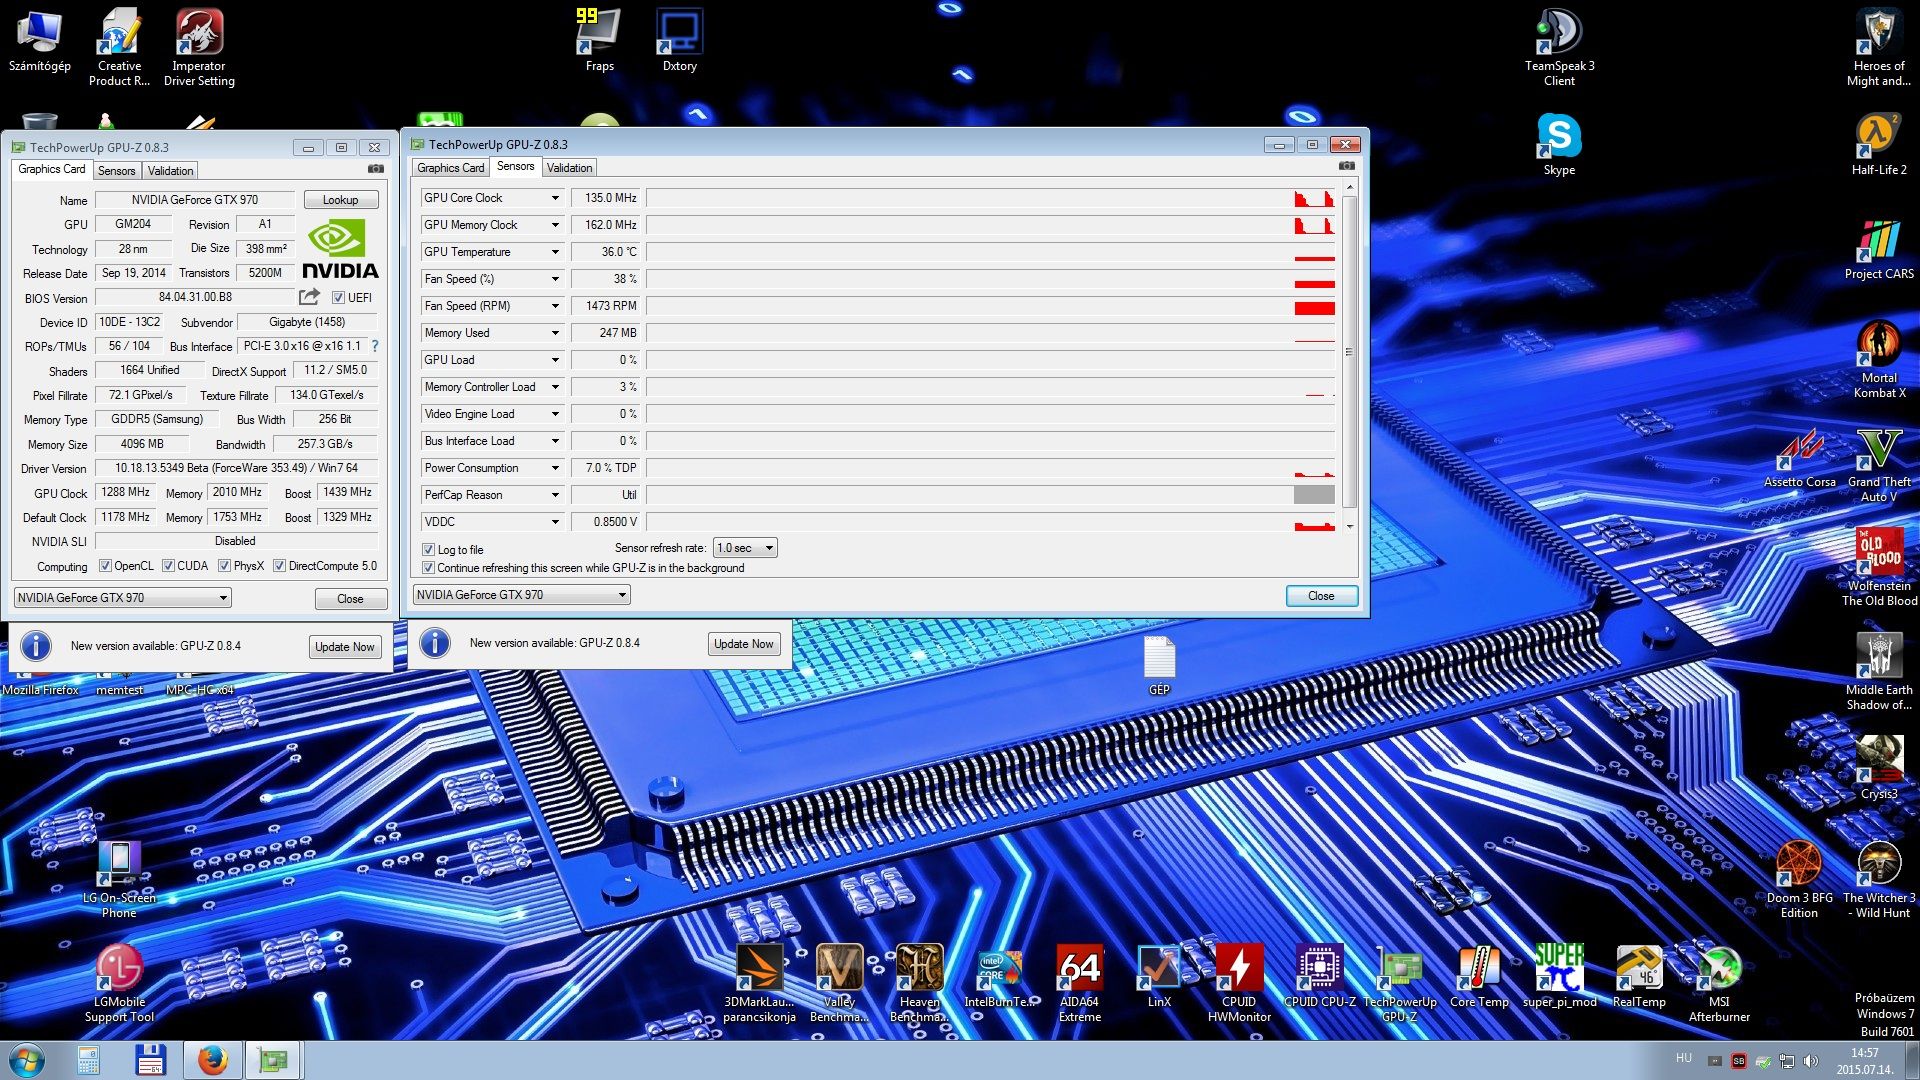The height and width of the screenshot is (1080, 1920).
Task: Open Dxtory desktop icon
Action: [x=679, y=41]
